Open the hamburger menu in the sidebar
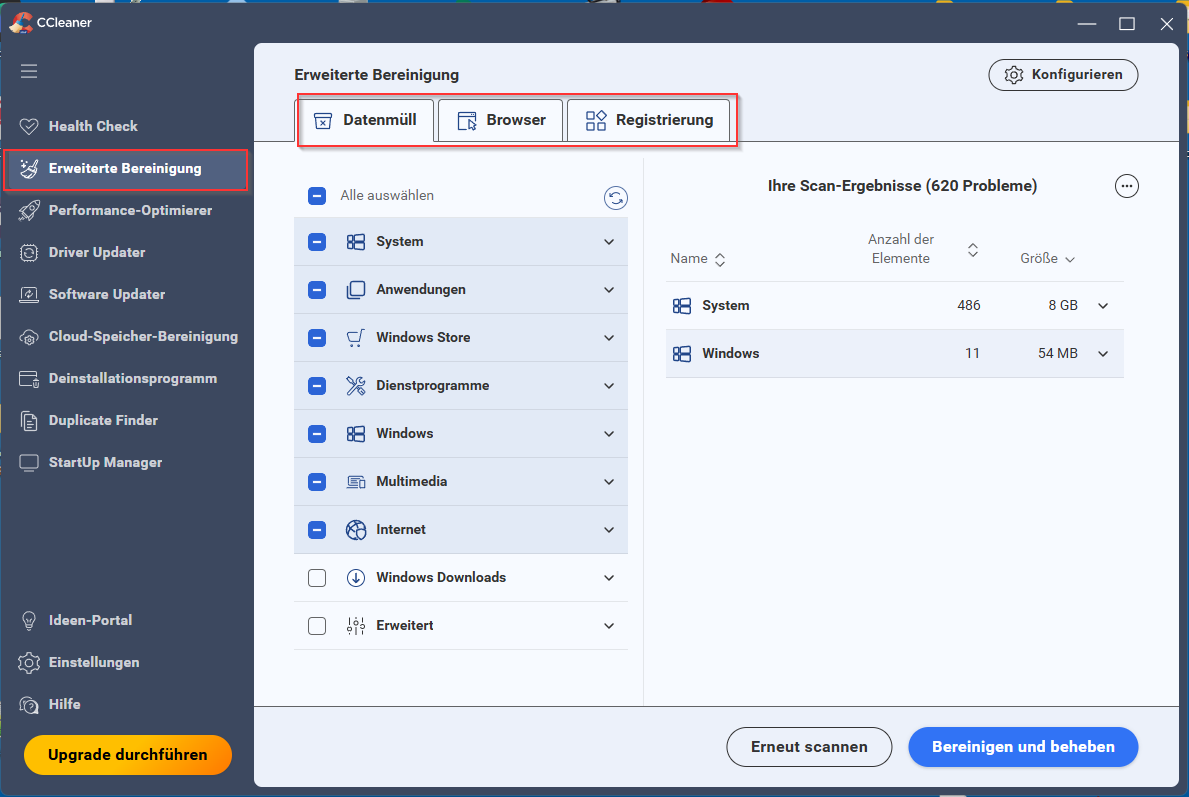1189x797 pixels. tap(29, 71)
